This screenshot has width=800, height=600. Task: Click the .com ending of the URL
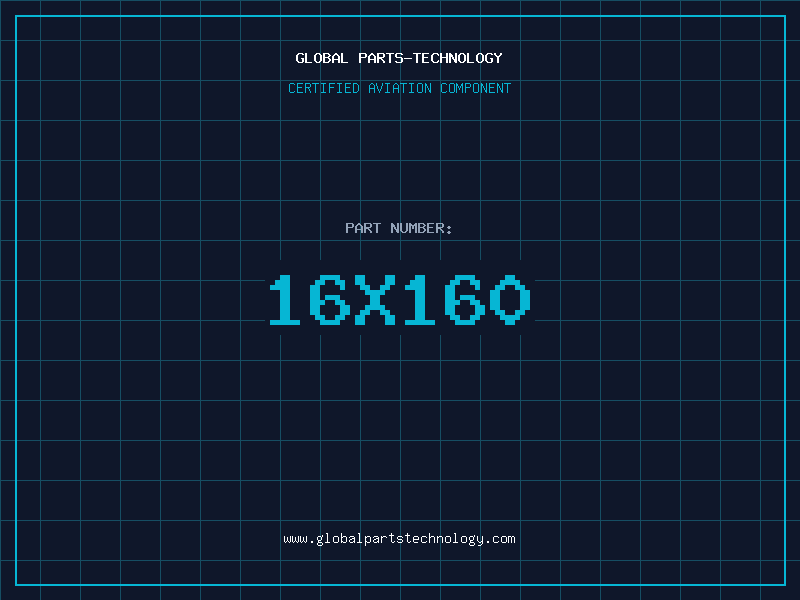(499, 539)
